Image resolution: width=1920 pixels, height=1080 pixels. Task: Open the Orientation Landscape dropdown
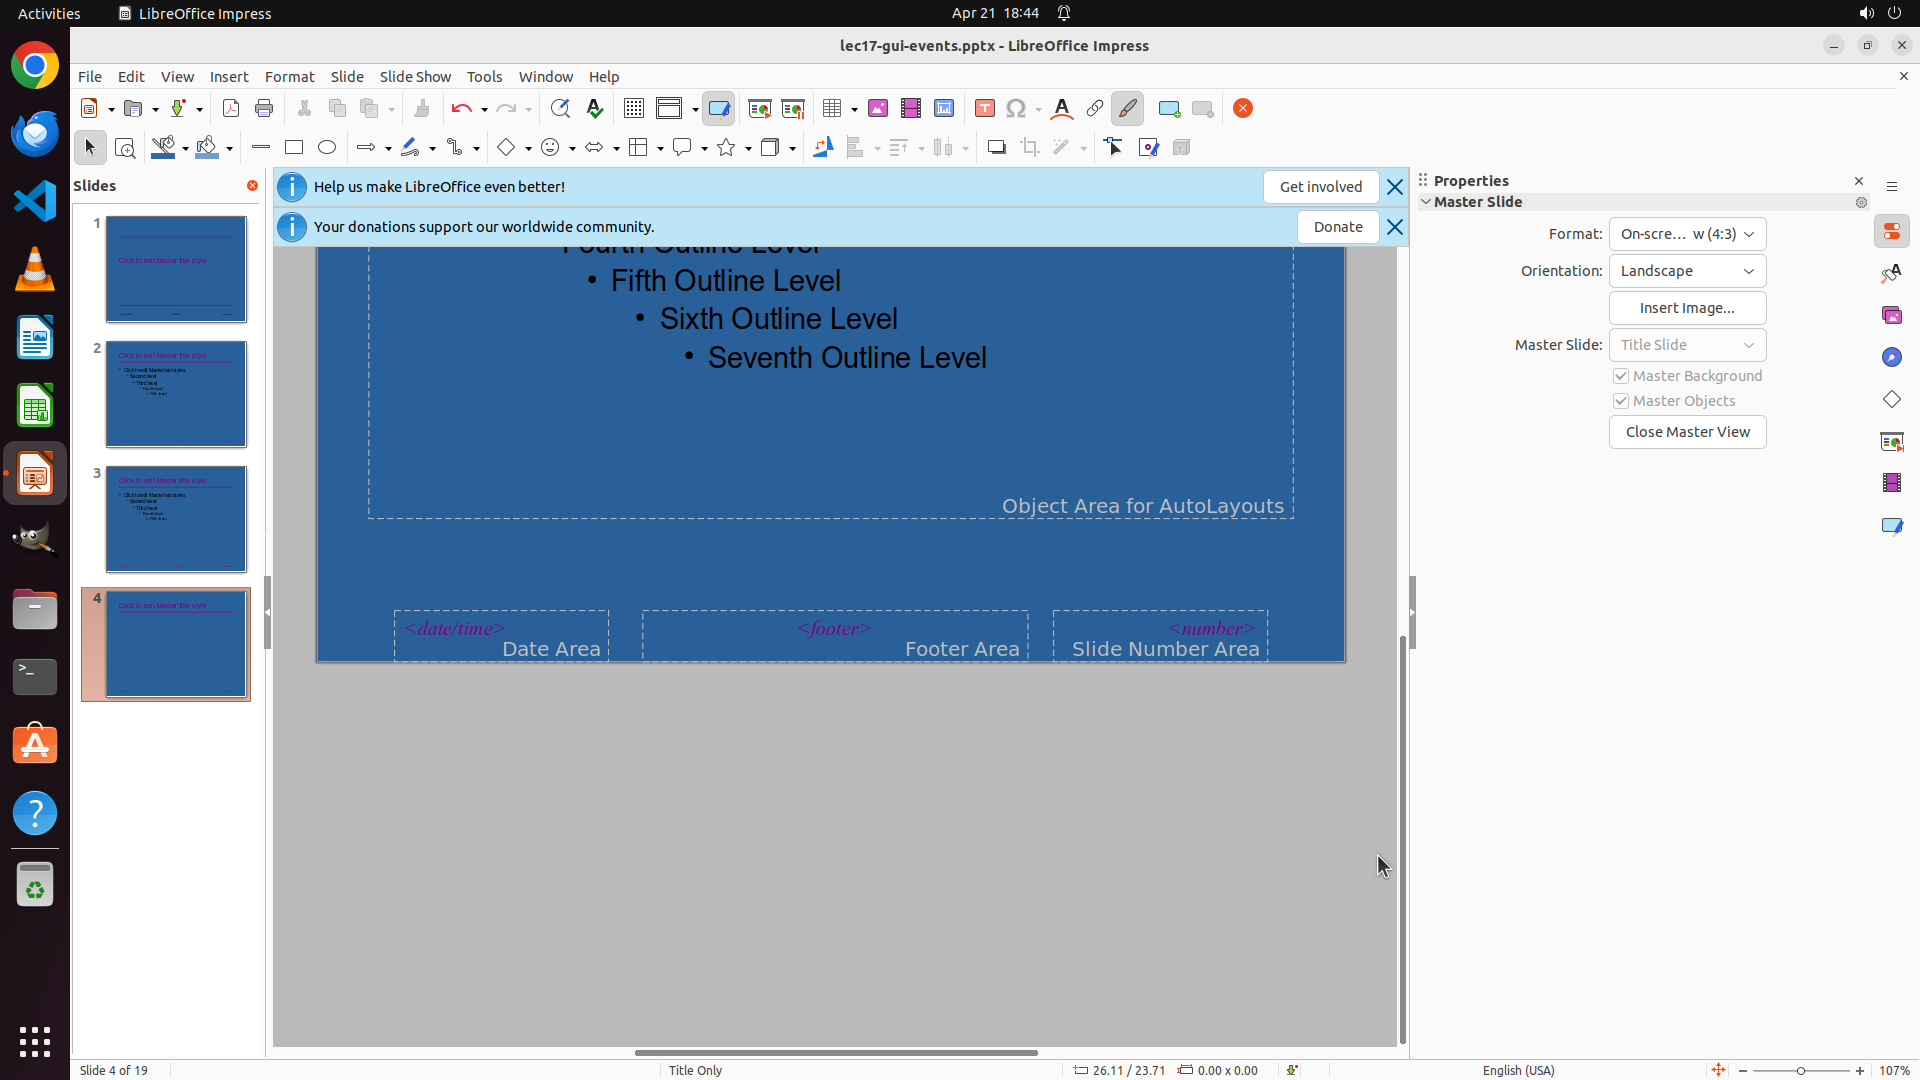[1687, 271]
